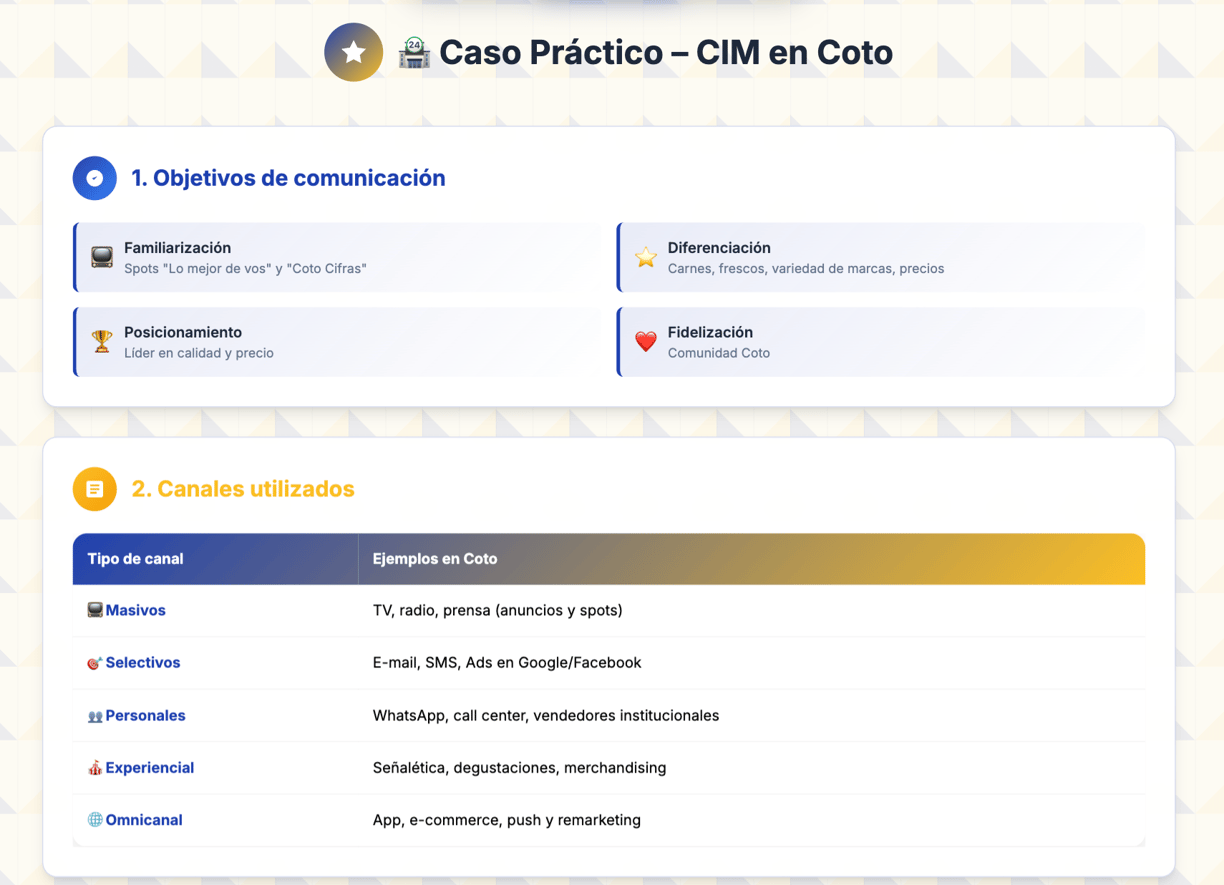Click the Fidelización card title

click(710, 332)
